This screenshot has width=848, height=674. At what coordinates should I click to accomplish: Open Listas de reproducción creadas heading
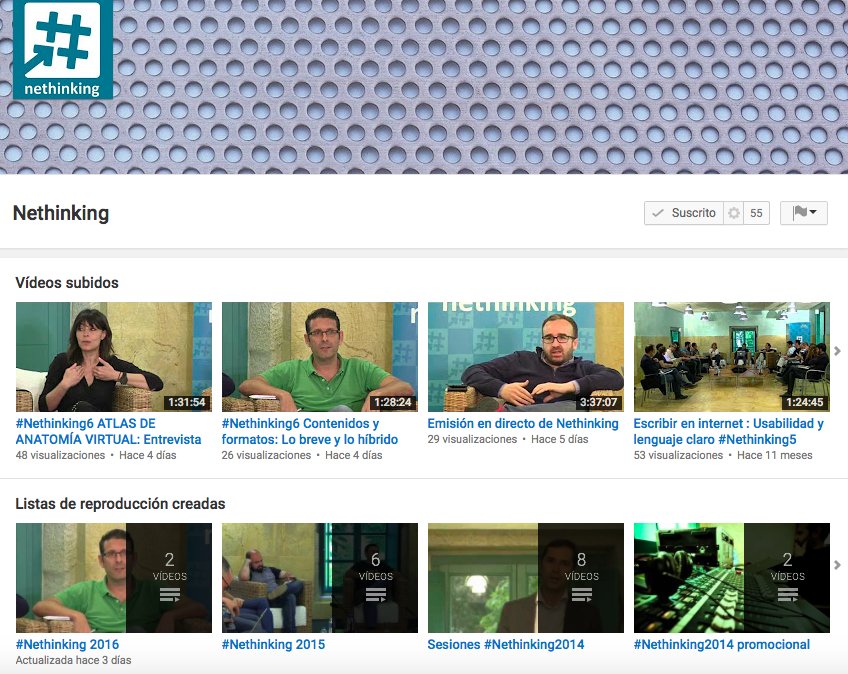(120, 504)
